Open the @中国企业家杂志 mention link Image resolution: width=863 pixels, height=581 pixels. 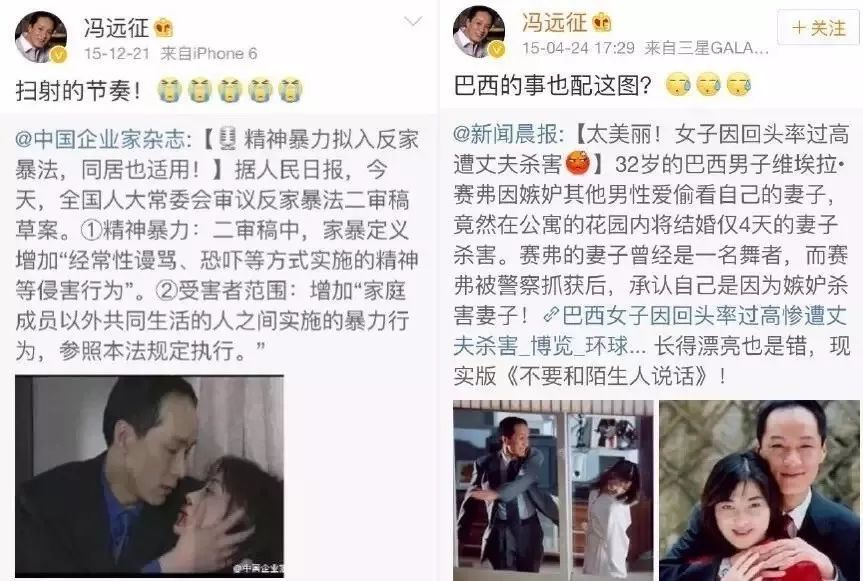[x=103, y=139]
